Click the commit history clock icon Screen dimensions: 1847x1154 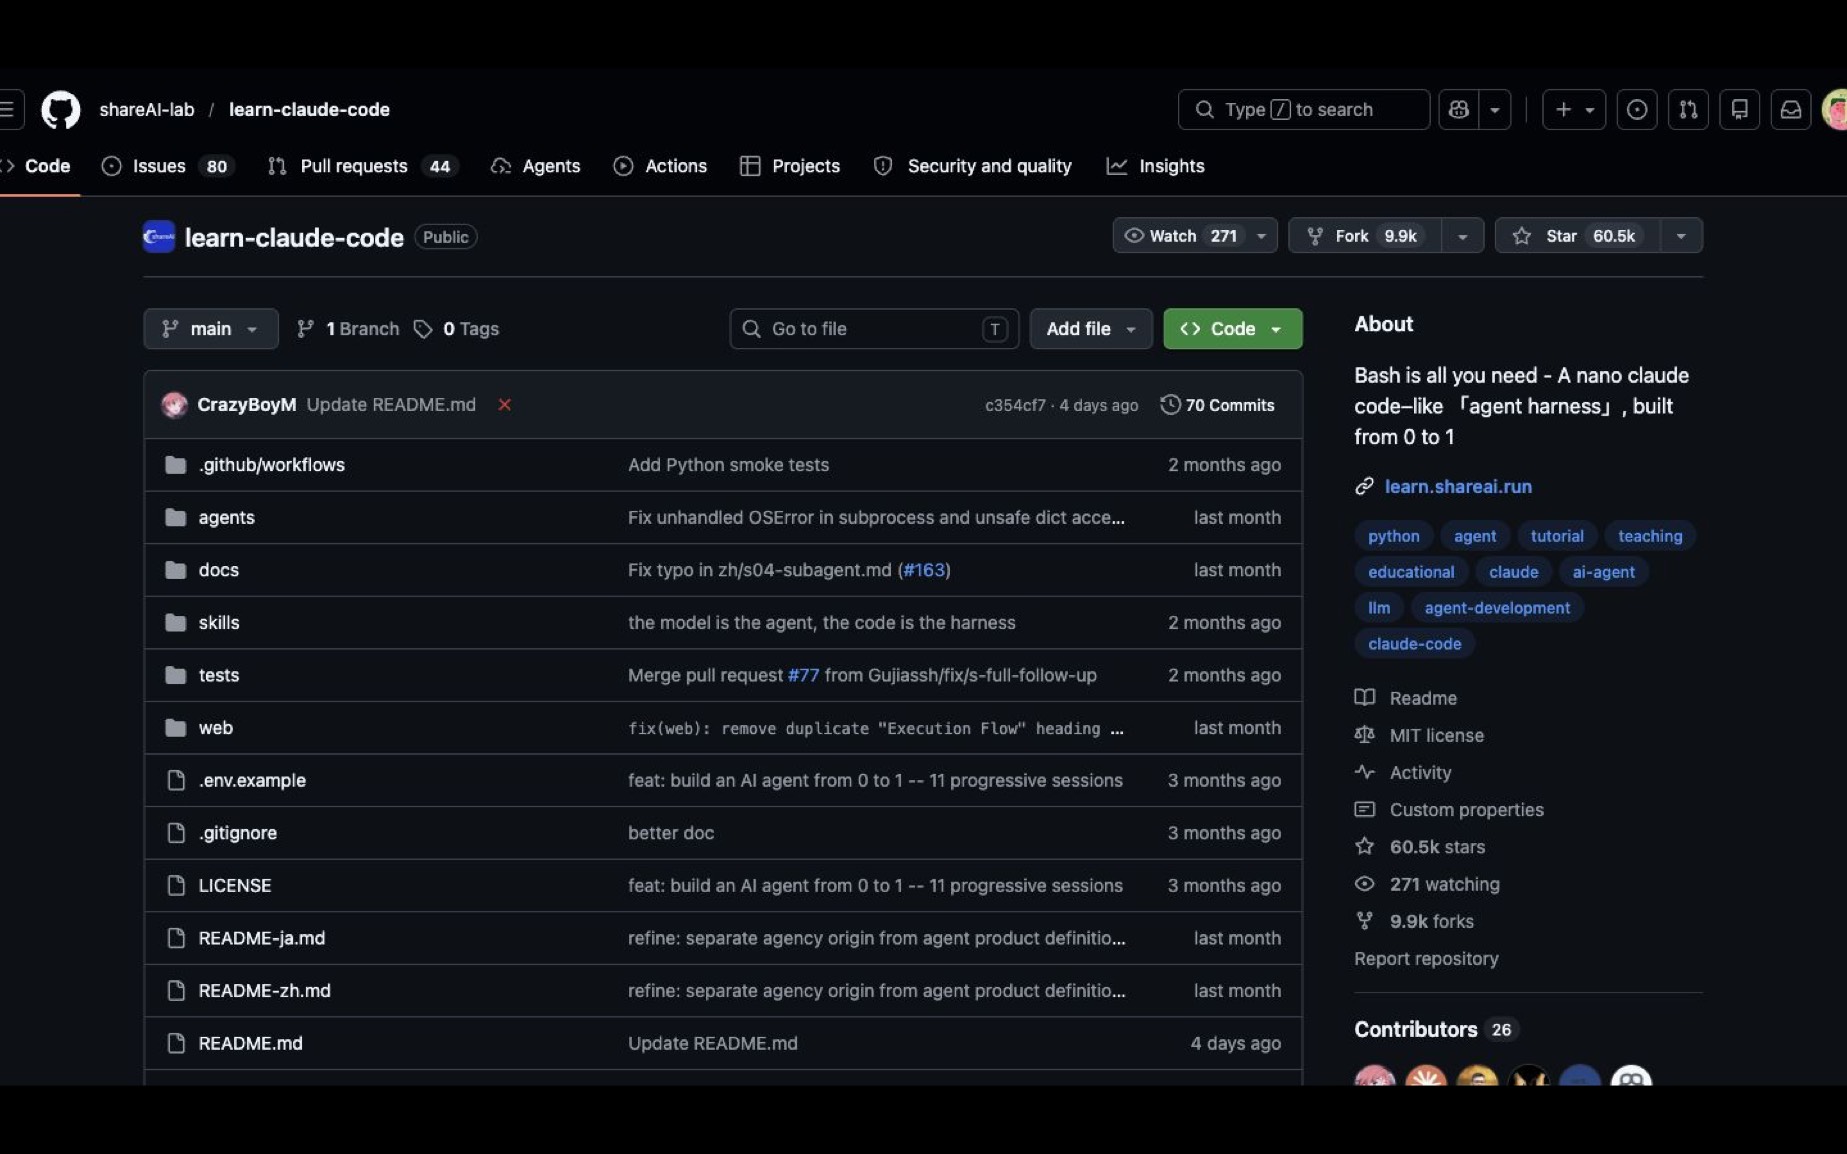(x=1170, y=405)
